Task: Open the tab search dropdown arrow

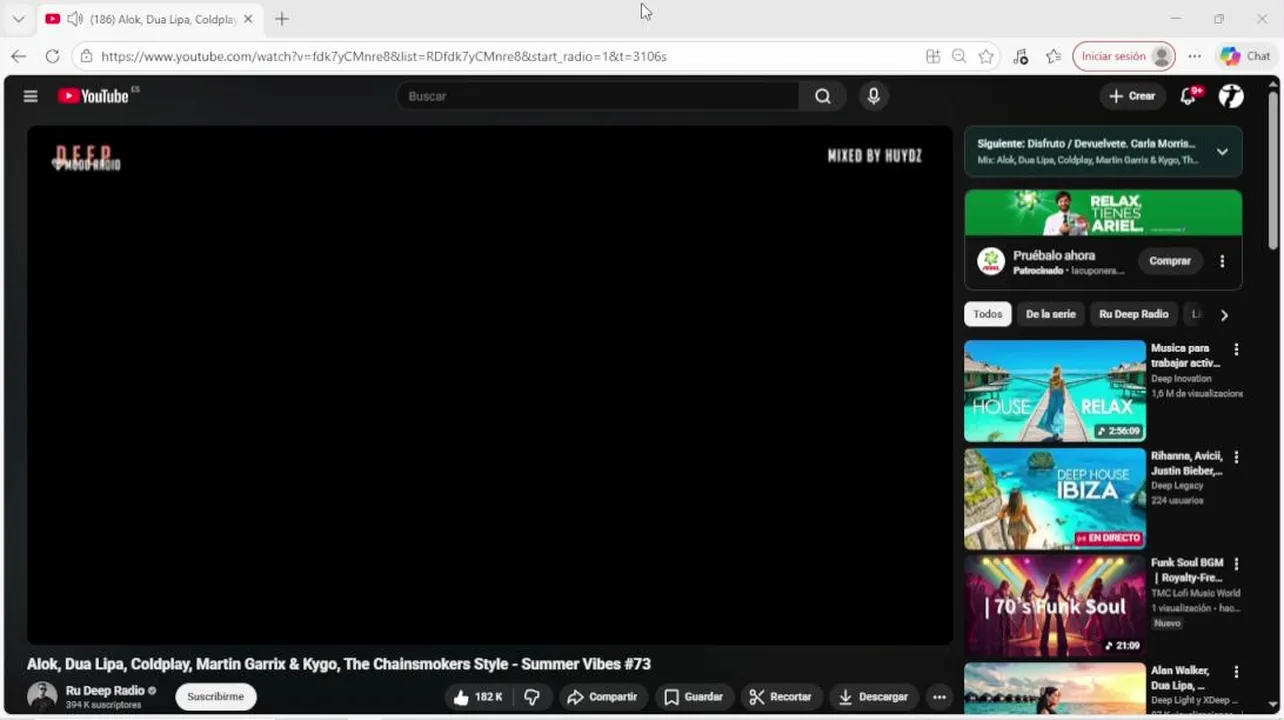Action: tap(18, 19)
